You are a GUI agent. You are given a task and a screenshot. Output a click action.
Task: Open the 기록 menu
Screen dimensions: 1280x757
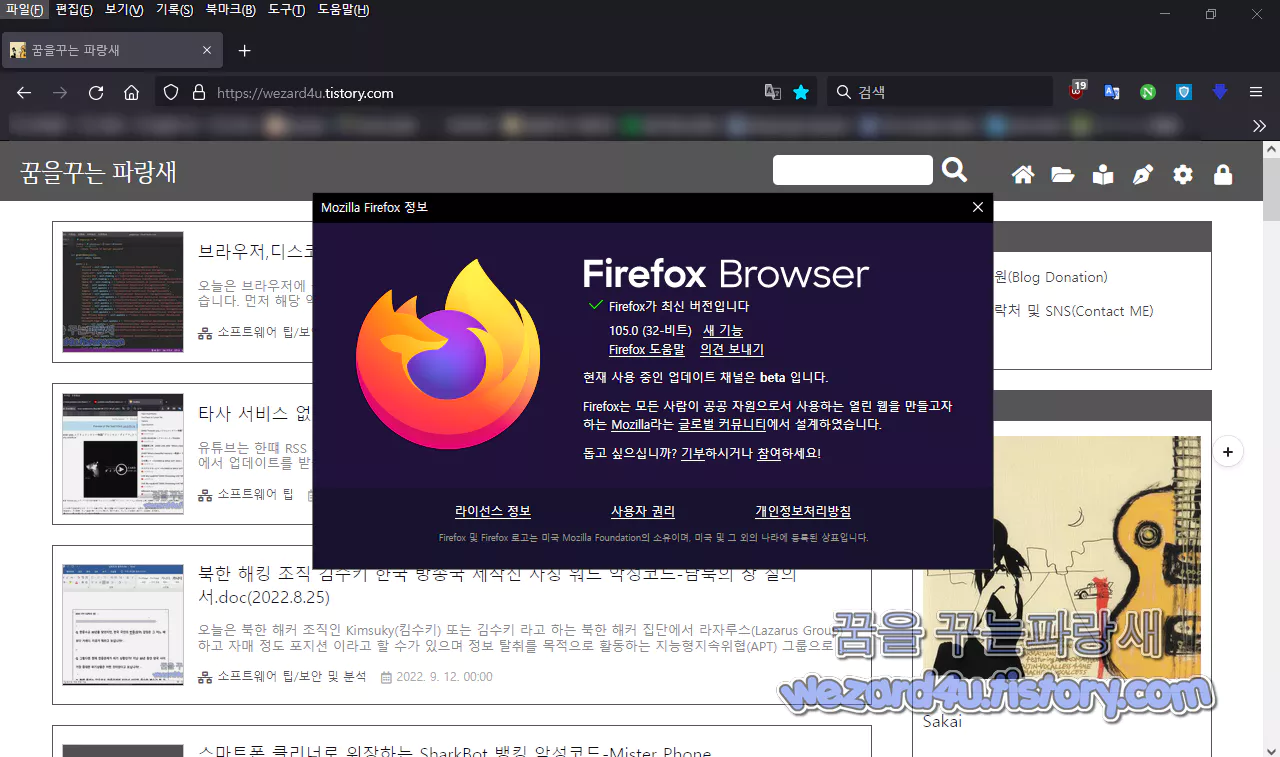[174, 10]
